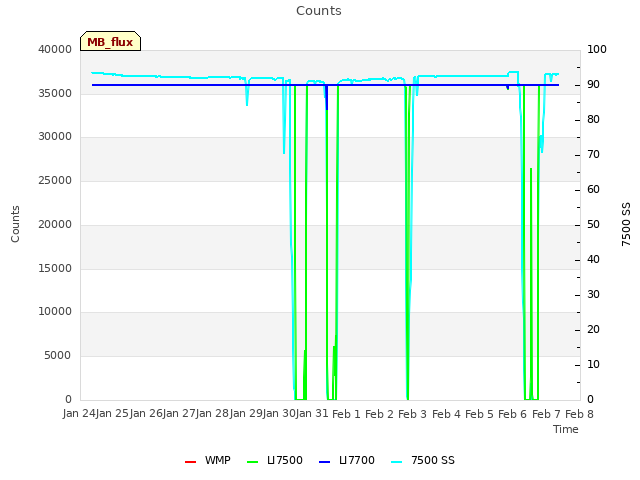Click the Feb 8 date tick label
This screenshot has width=640, height=480.
(580, 414)
